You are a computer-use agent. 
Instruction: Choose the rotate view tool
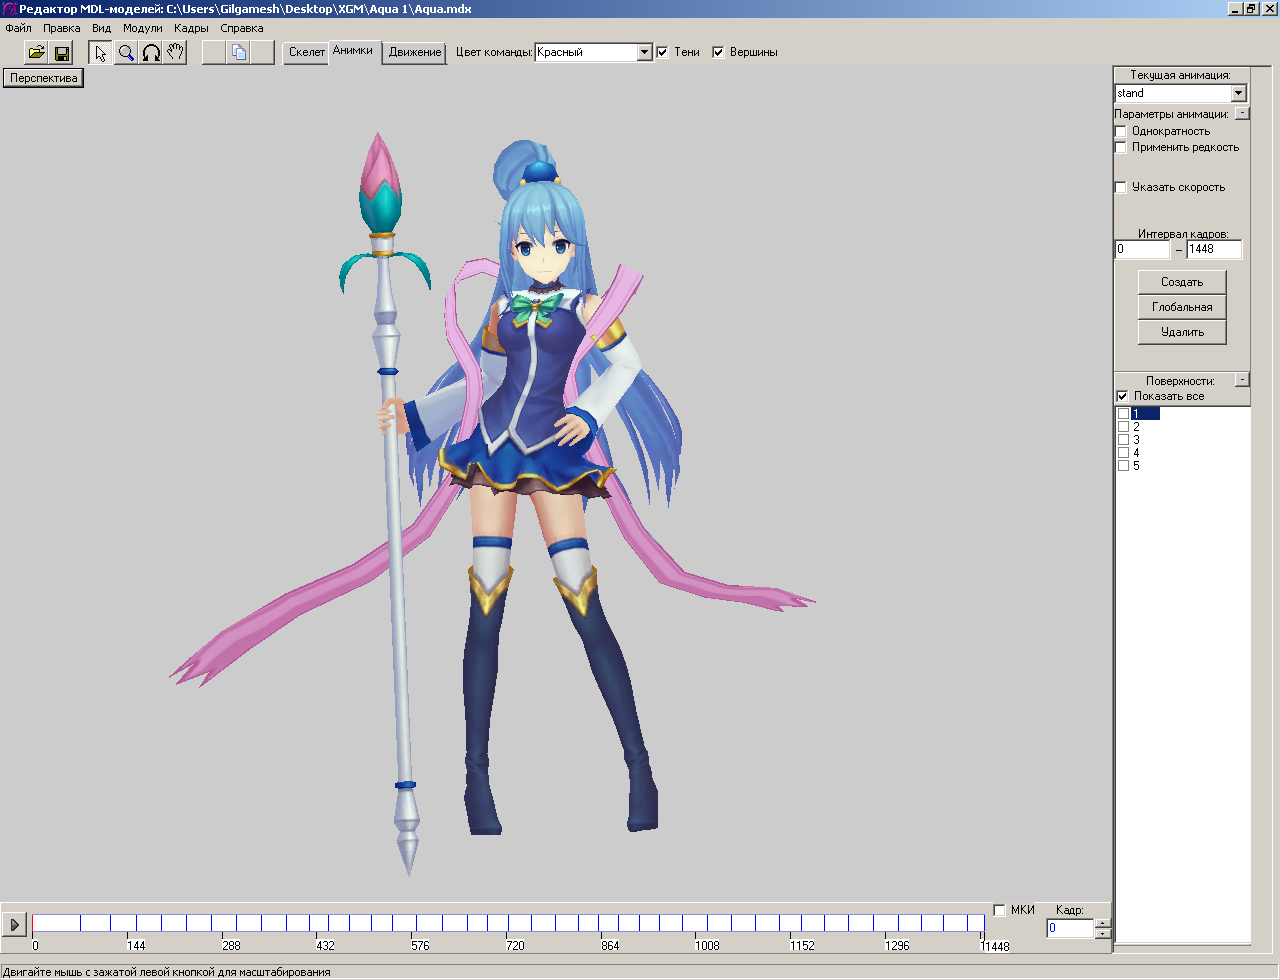tap(151, 52)
